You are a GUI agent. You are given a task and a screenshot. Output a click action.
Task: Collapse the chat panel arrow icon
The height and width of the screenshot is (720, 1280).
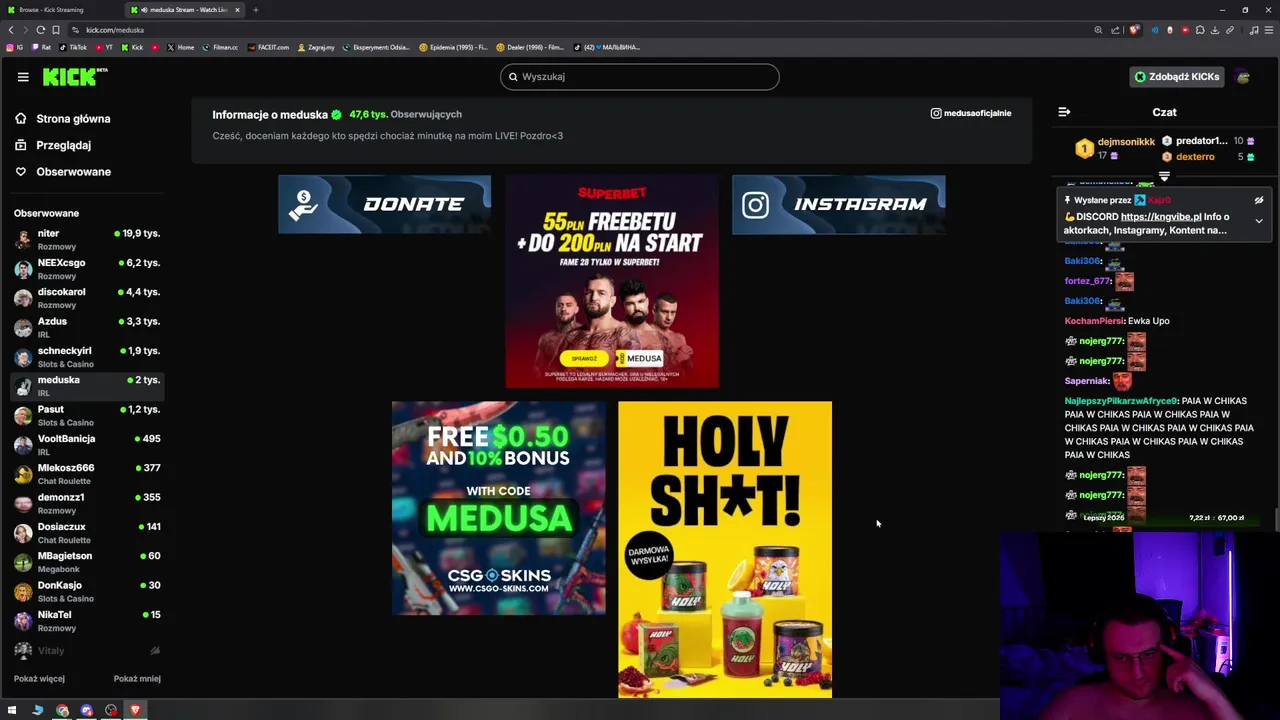point(1064,112)
